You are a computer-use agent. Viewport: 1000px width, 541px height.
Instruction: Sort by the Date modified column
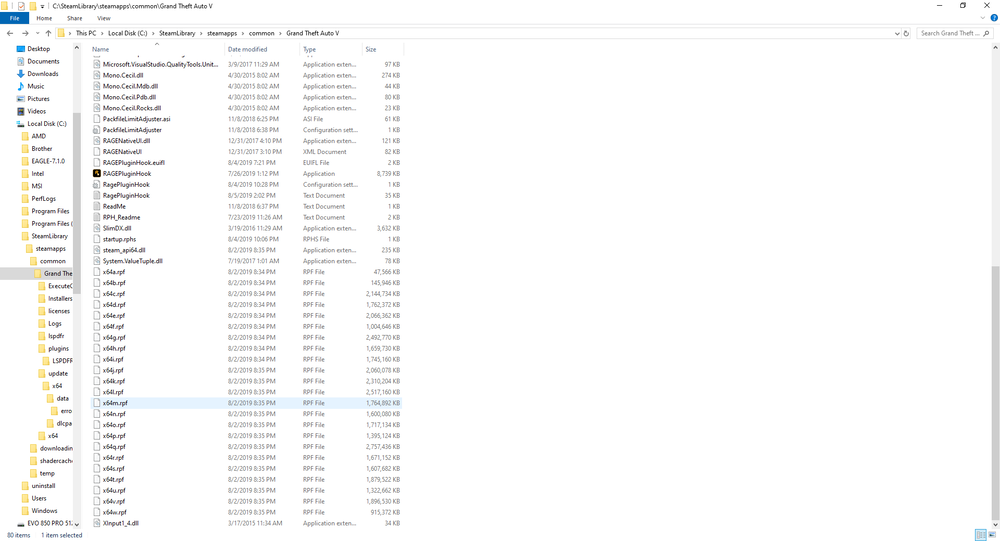(247, 49)
